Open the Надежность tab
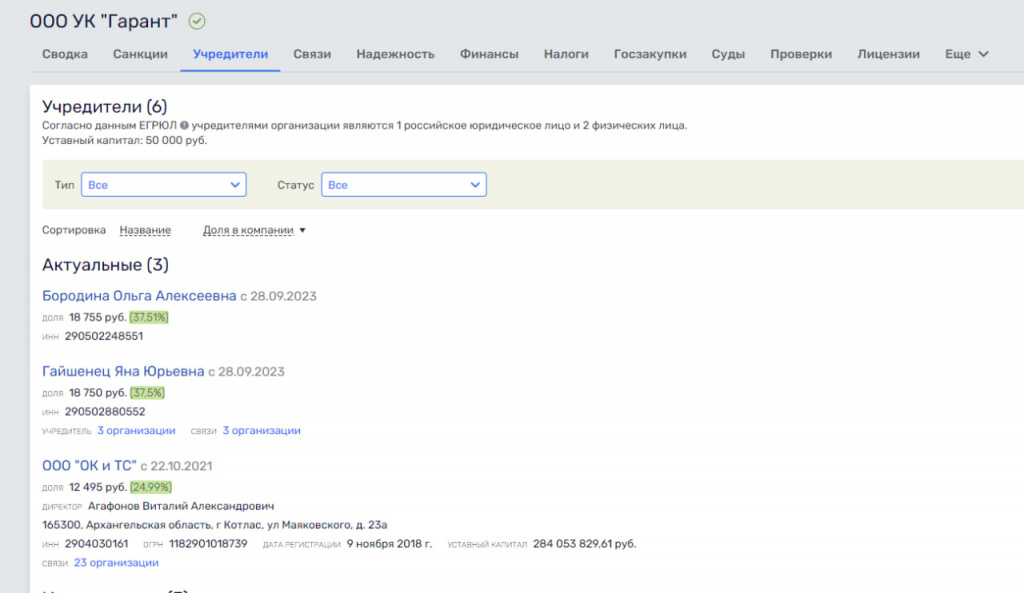Screen dimensions: 1024x593 (x=395, y=54)
